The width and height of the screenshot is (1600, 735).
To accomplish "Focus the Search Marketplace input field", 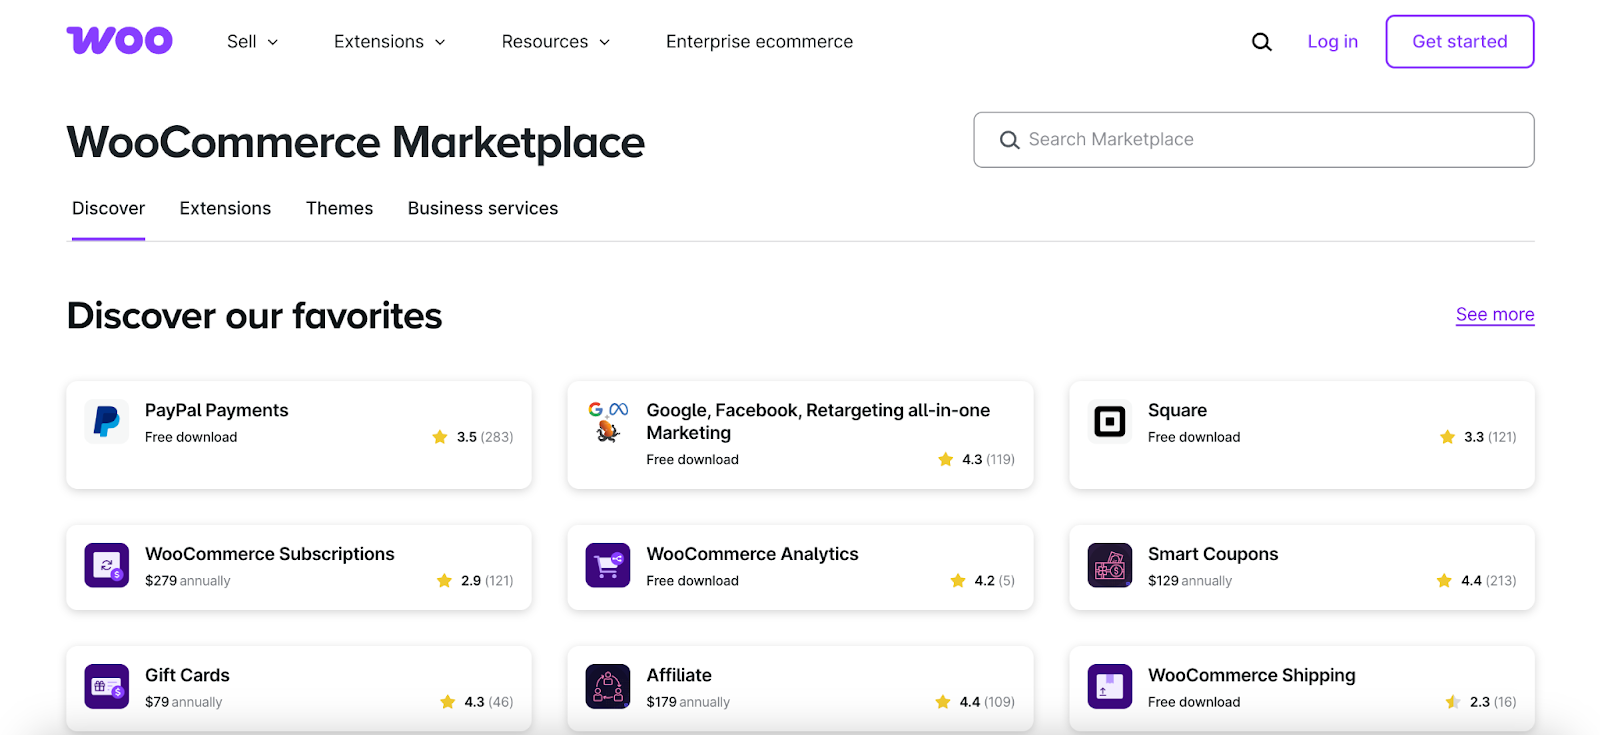I will point(1254,140).
